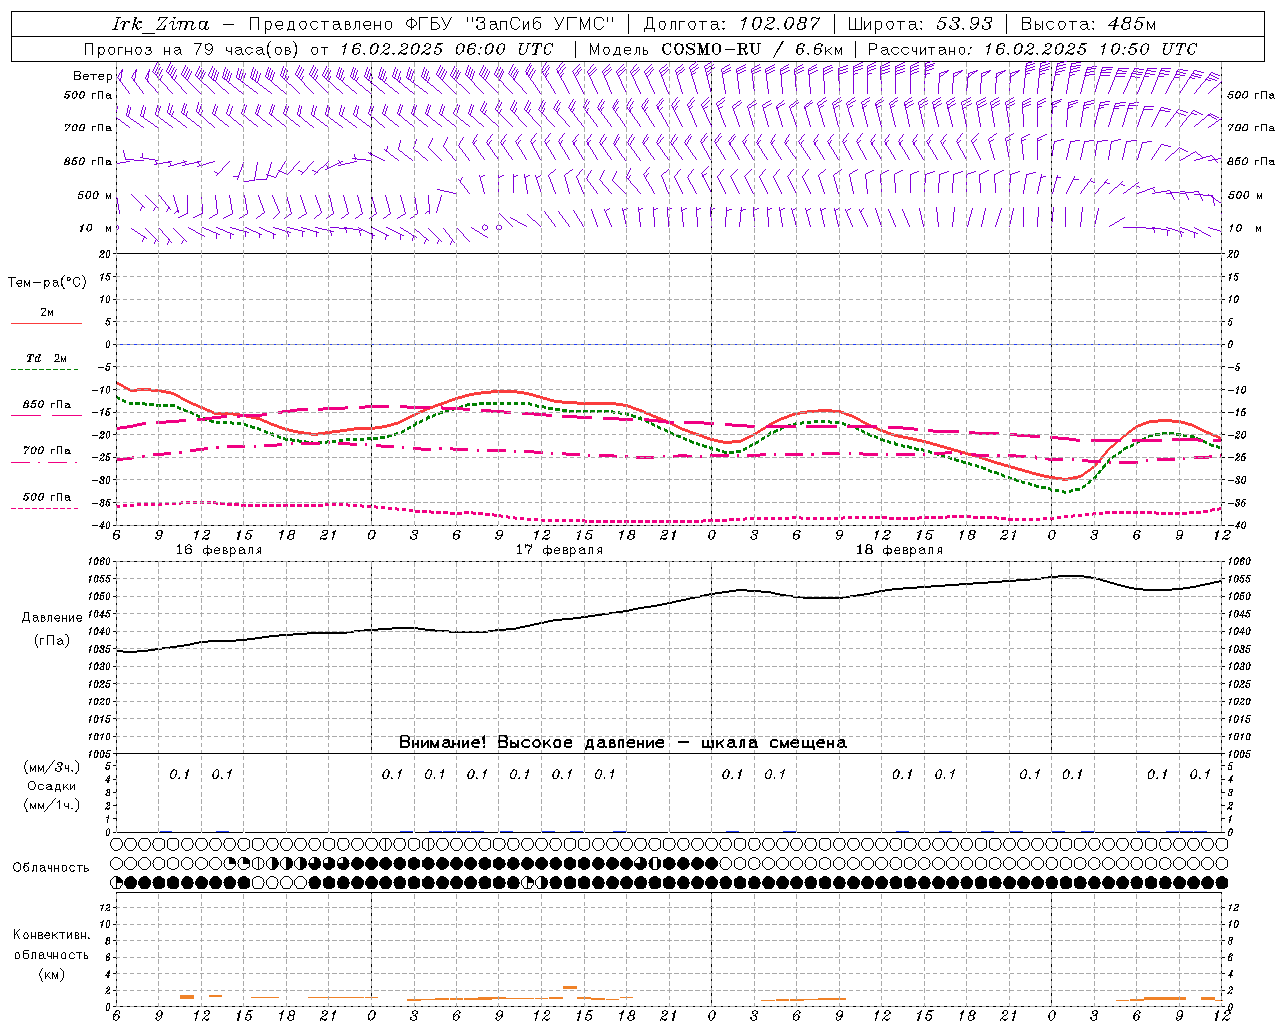Screen dimensions: 1280x1024
Task: Click the 'Ветер' wind panel label
Action: tap(92, 76)
